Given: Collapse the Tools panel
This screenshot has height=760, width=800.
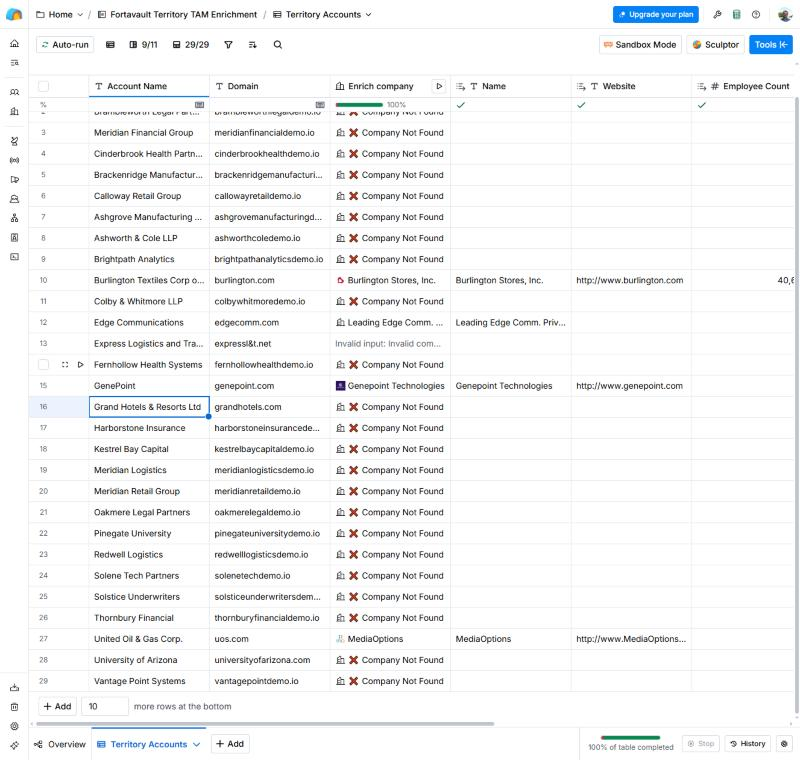Looking at the screenshot, I should pos(770,45).
